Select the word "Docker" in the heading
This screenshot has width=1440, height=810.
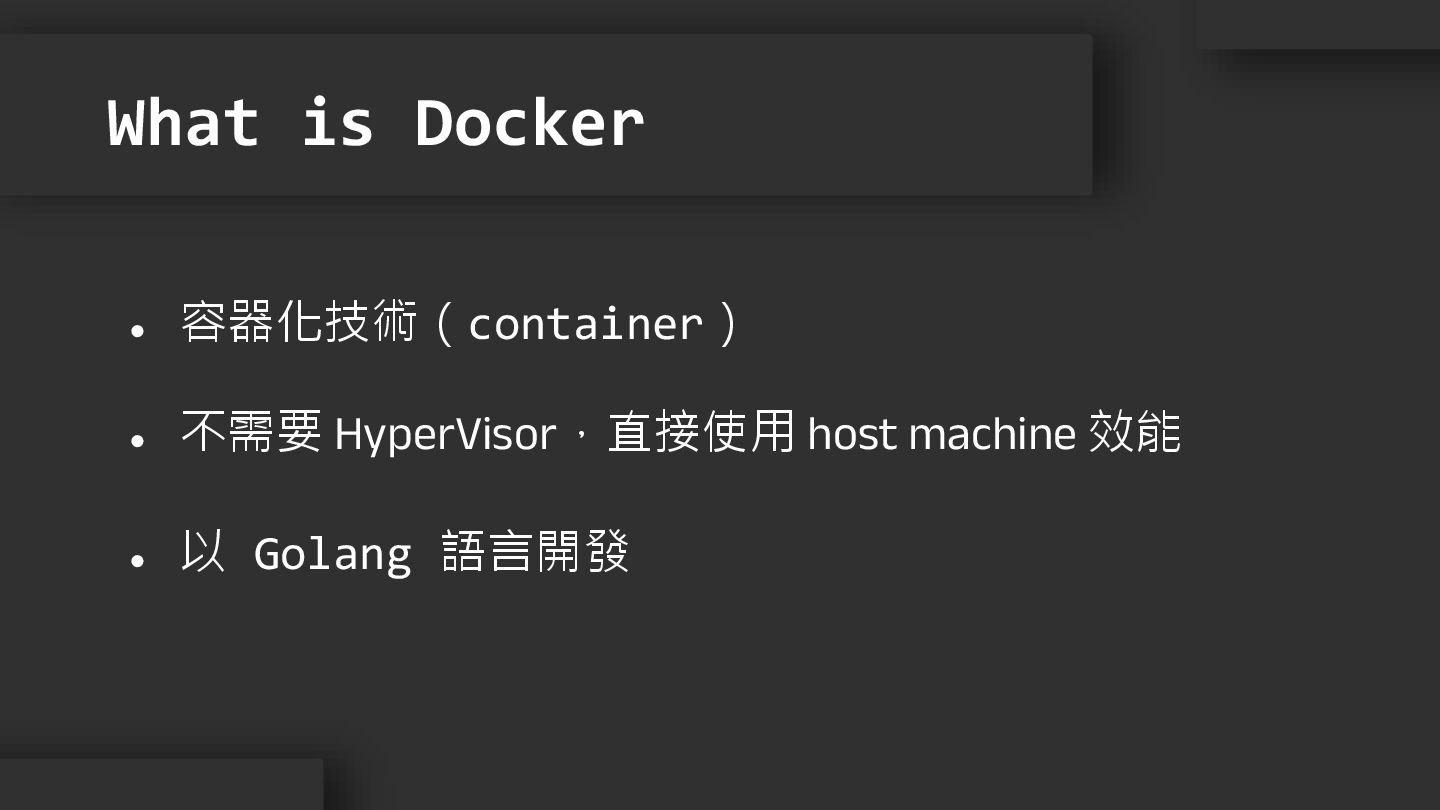point(529,123)
